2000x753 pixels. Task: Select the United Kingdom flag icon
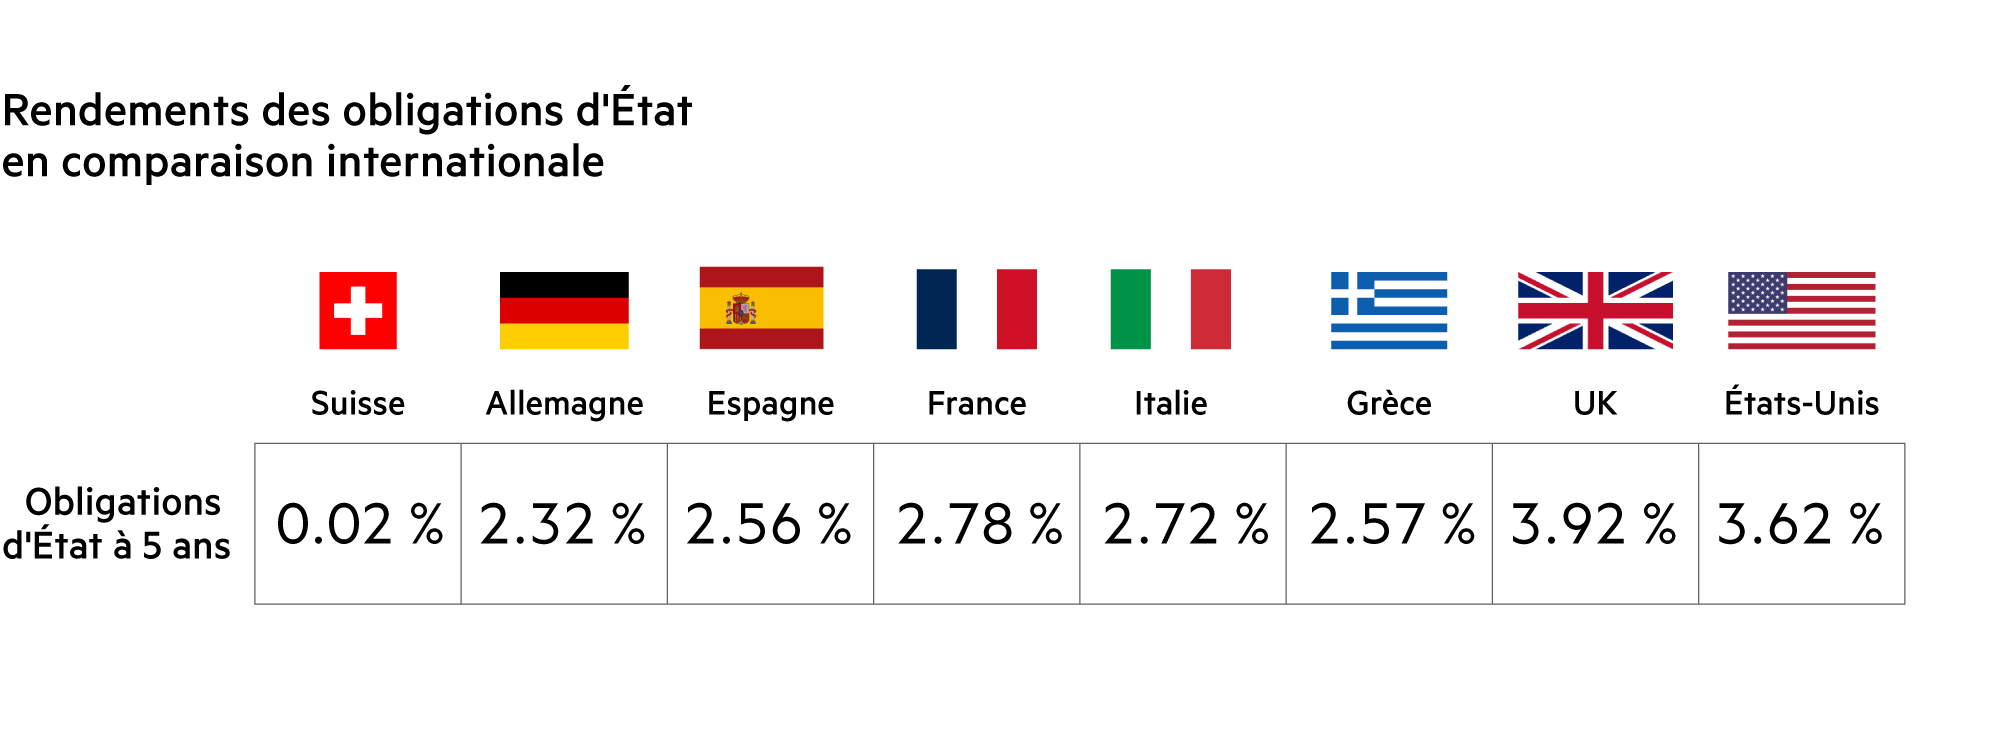(x=1595, y=310)
